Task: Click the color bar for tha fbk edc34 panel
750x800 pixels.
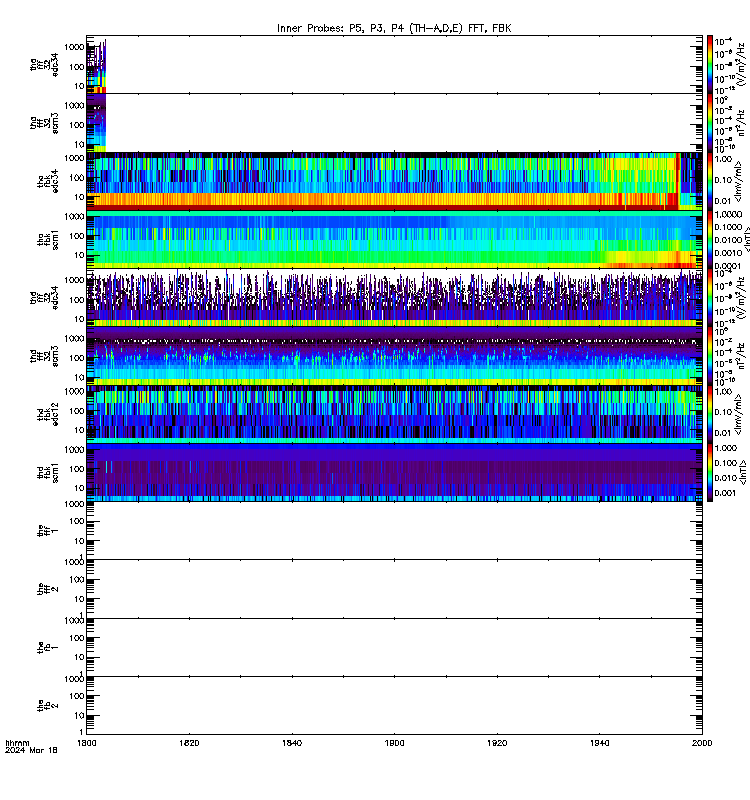Action: (710, 181)
